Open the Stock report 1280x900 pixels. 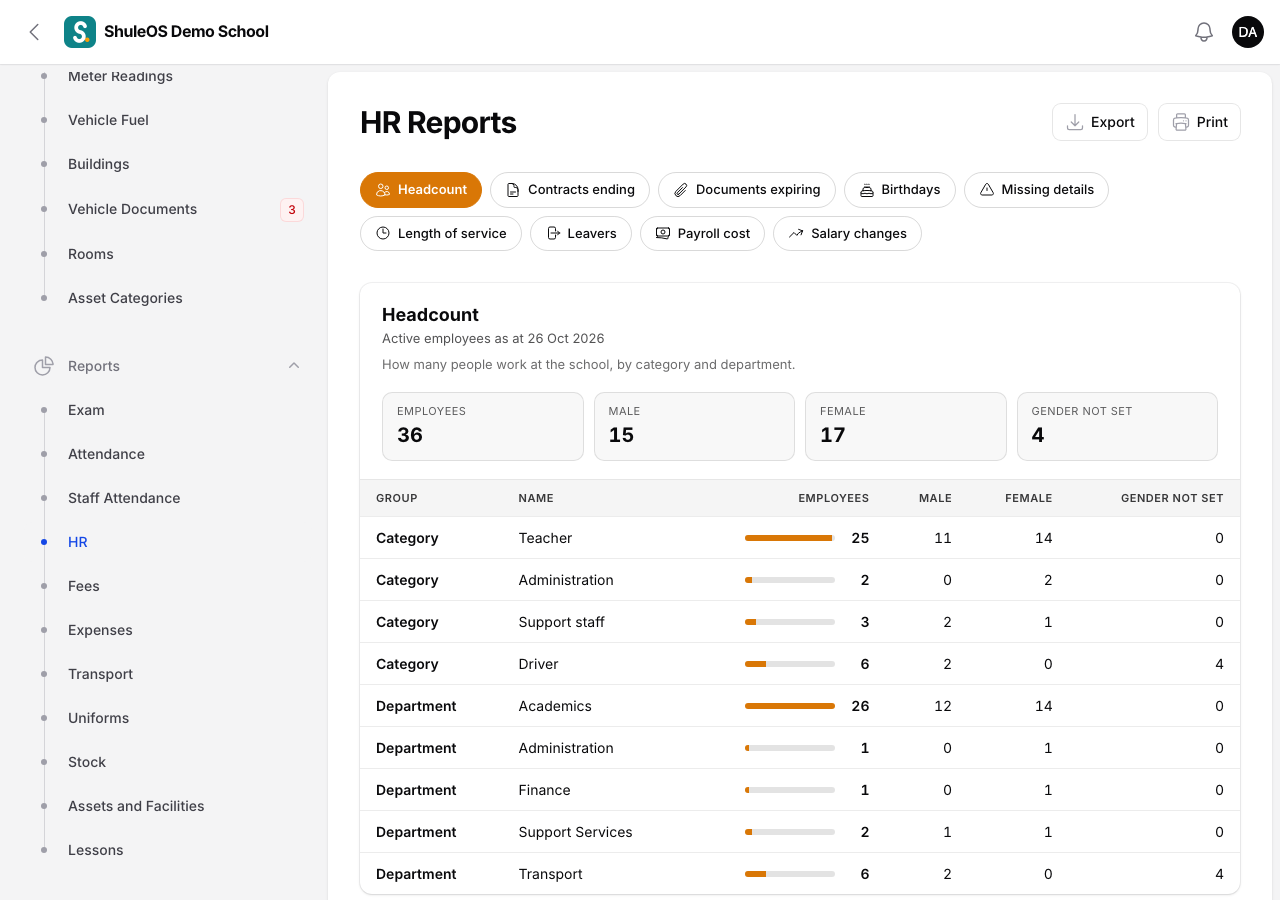87,762
